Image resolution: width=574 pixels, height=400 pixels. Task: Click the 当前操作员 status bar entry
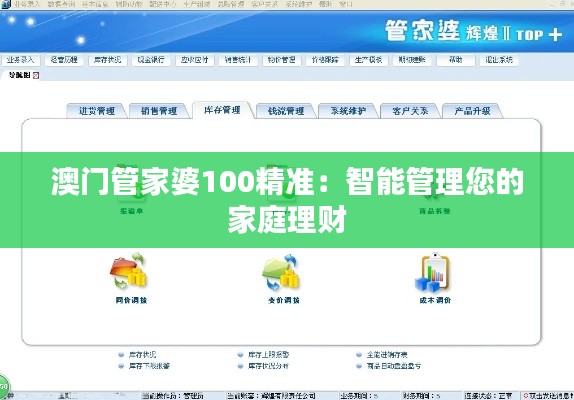pyautogui.click(x=173, y=396)
